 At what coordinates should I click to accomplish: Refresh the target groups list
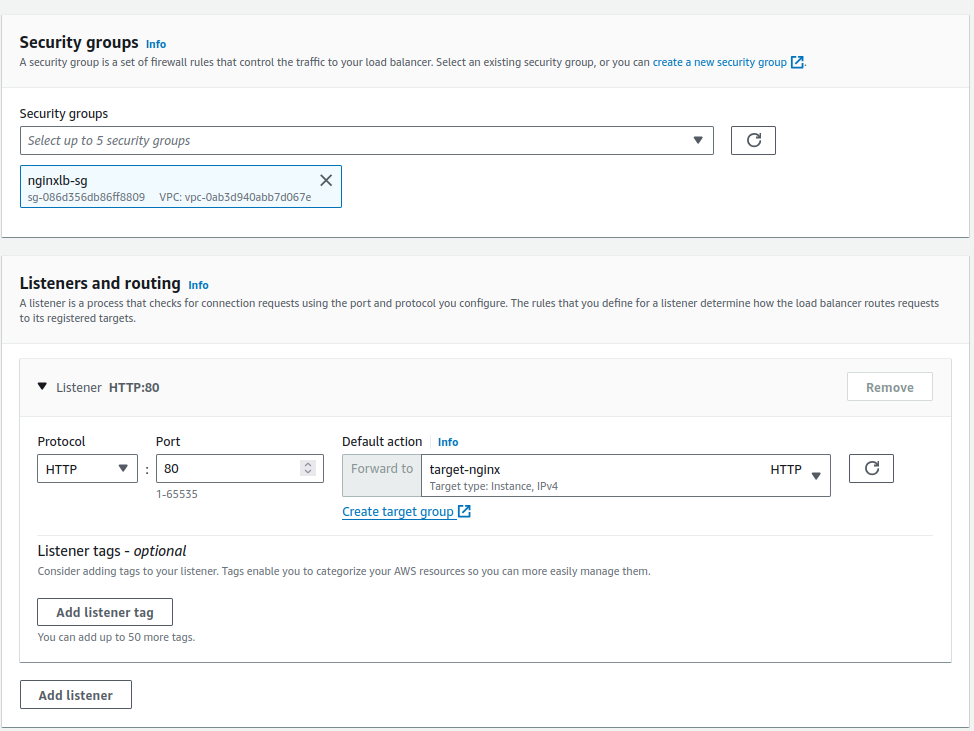point(871,468)
